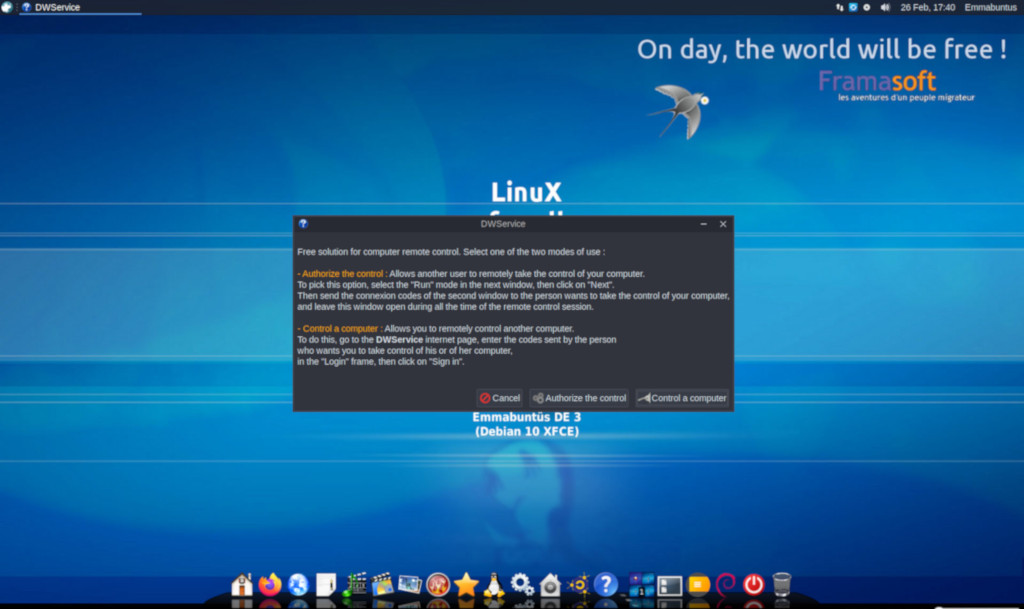
Task: Click the volume speaker tray icon
Action: coord(885,7)
